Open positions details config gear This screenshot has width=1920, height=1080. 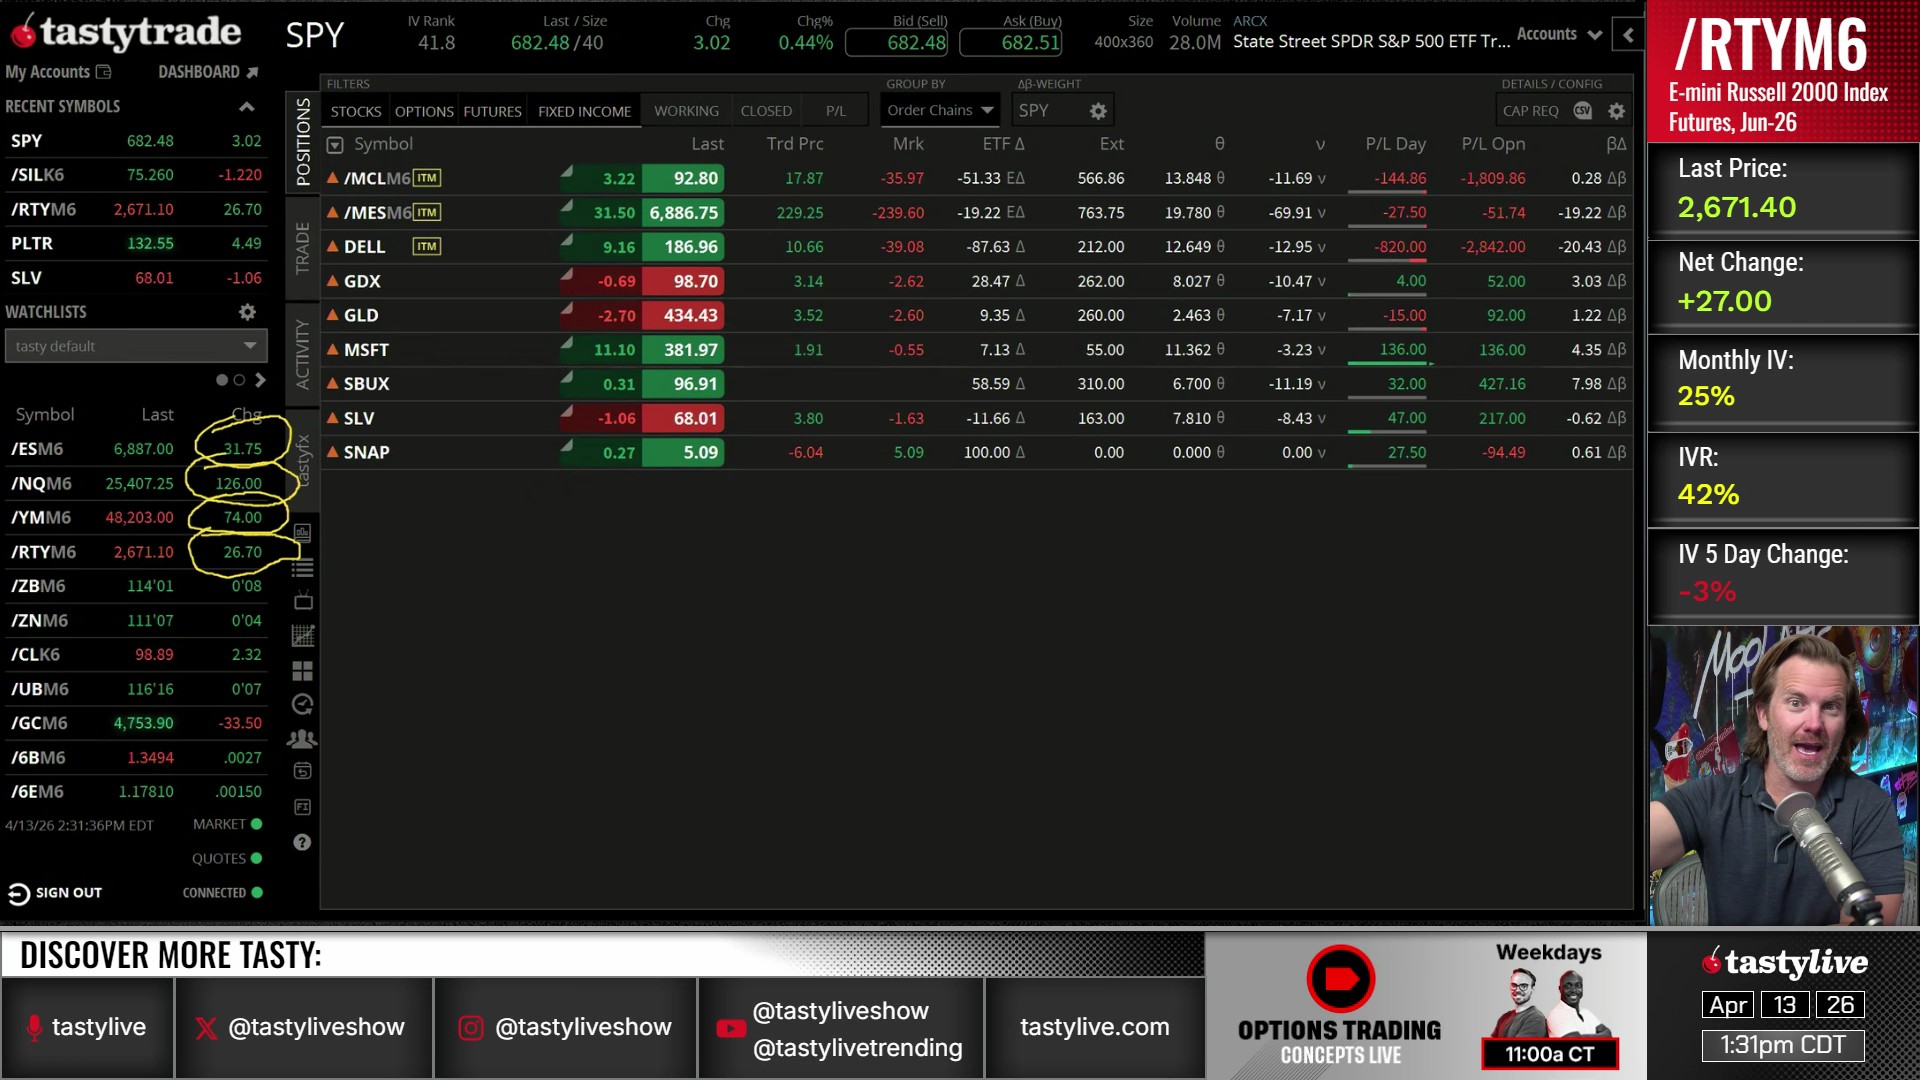pos(1616,111)
